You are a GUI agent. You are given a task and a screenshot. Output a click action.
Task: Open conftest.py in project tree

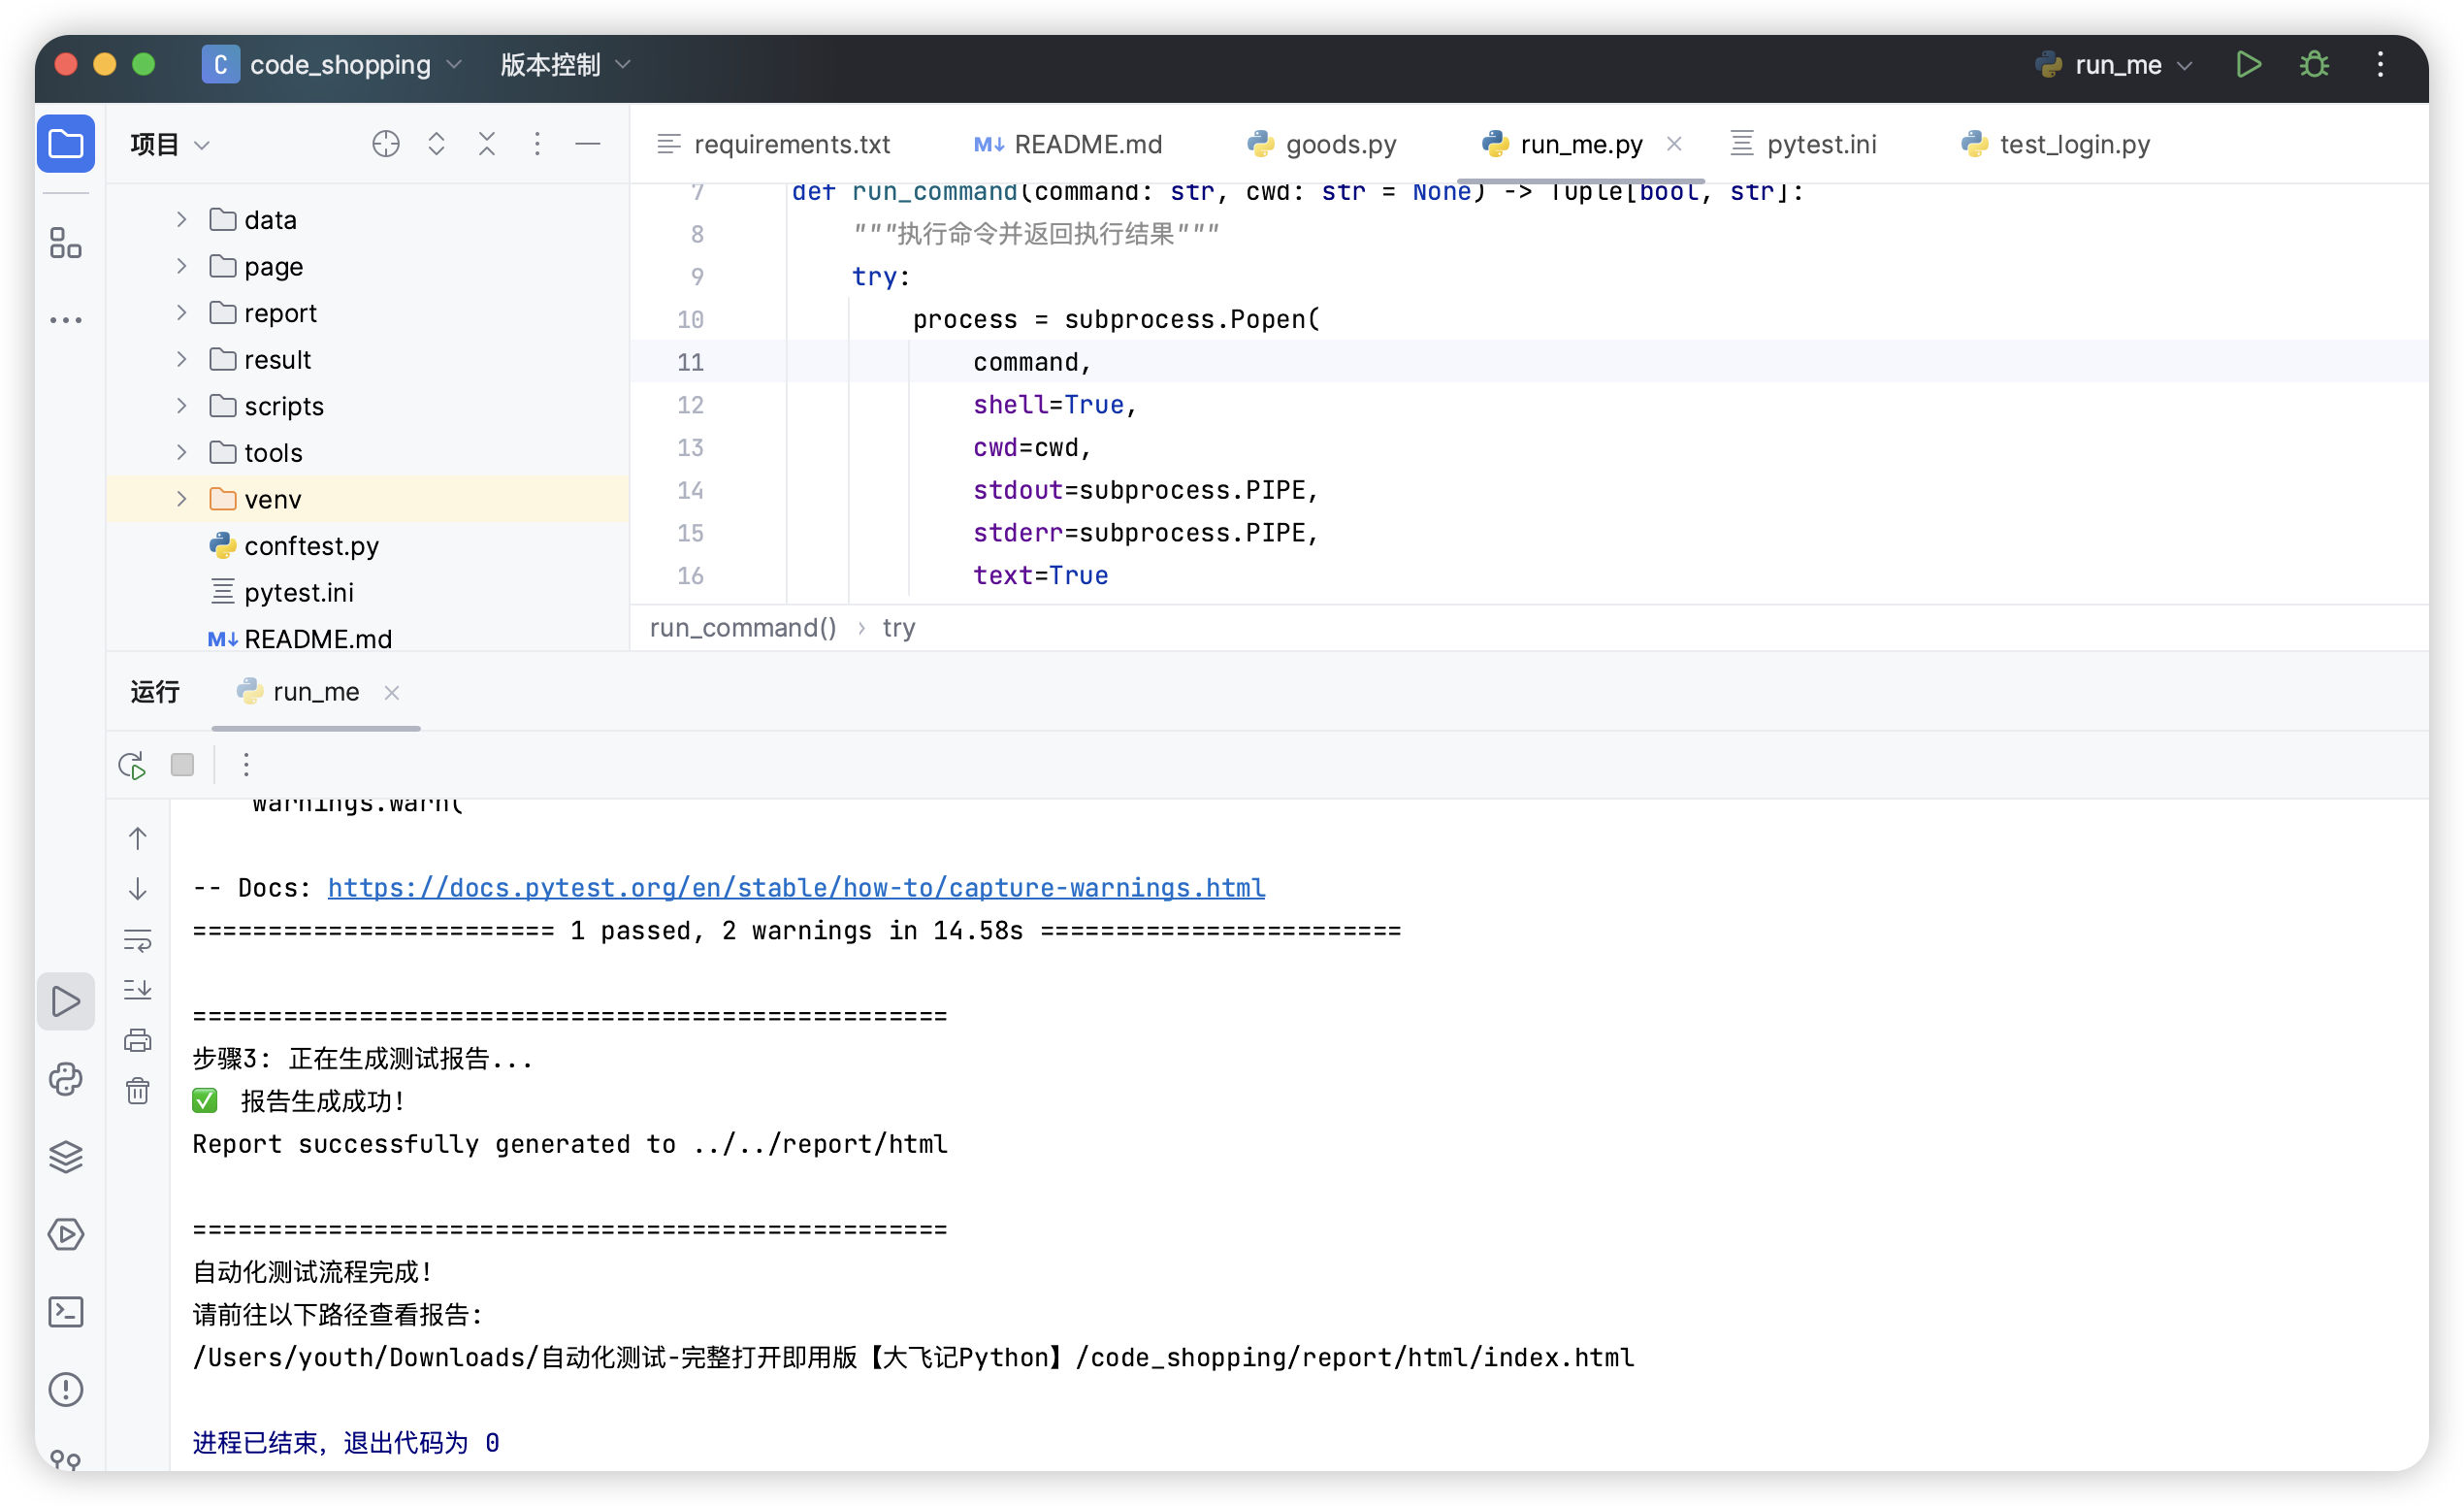311,546
